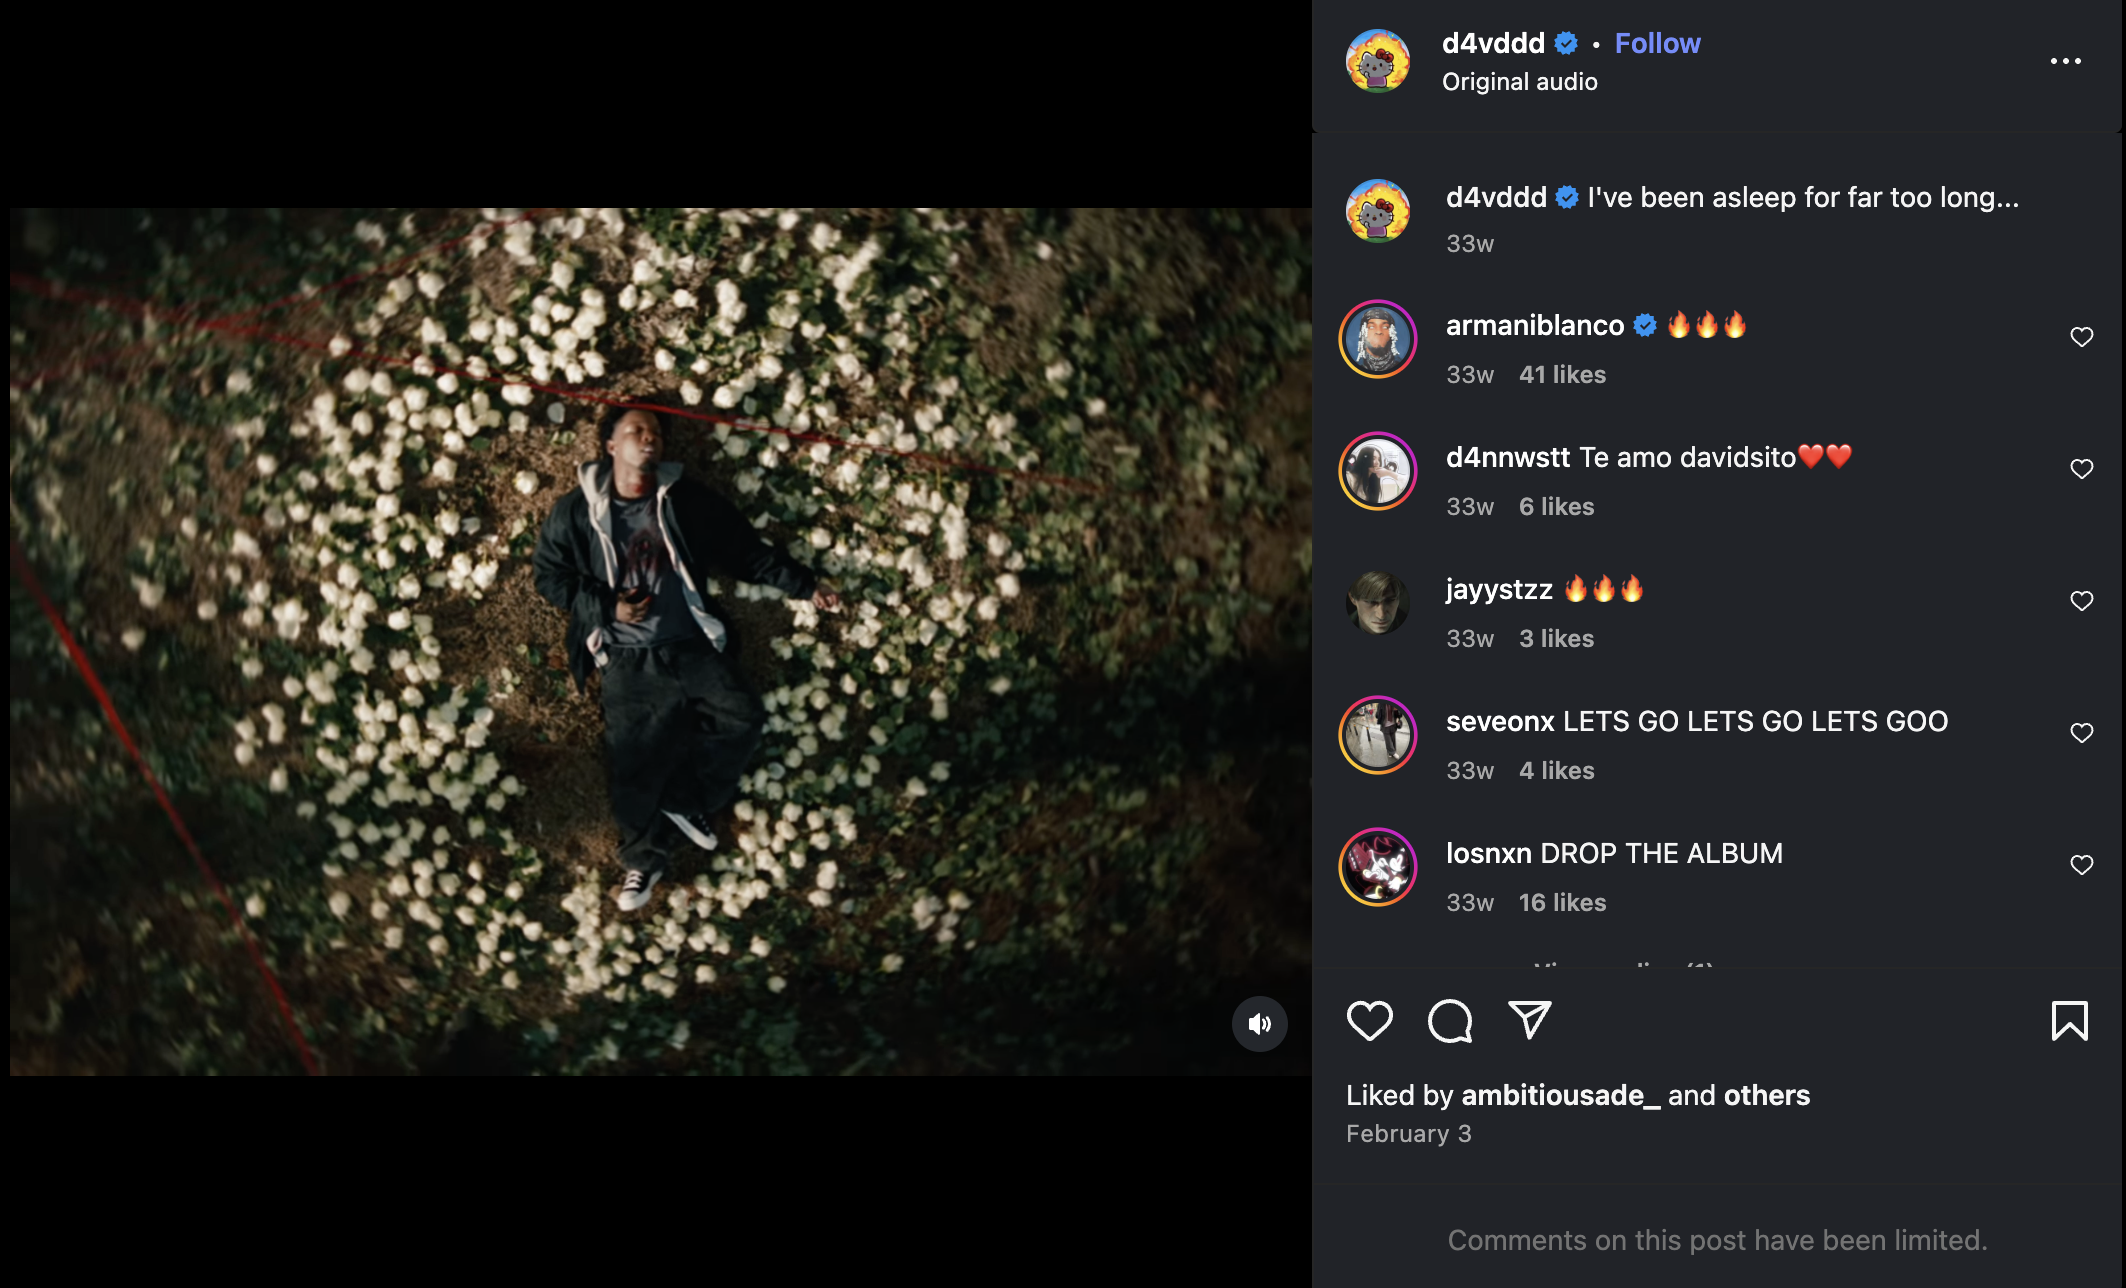This screenshot has height=1288, width=2126.
Task: Share post via paper plane icon
Action: 1529,1021
